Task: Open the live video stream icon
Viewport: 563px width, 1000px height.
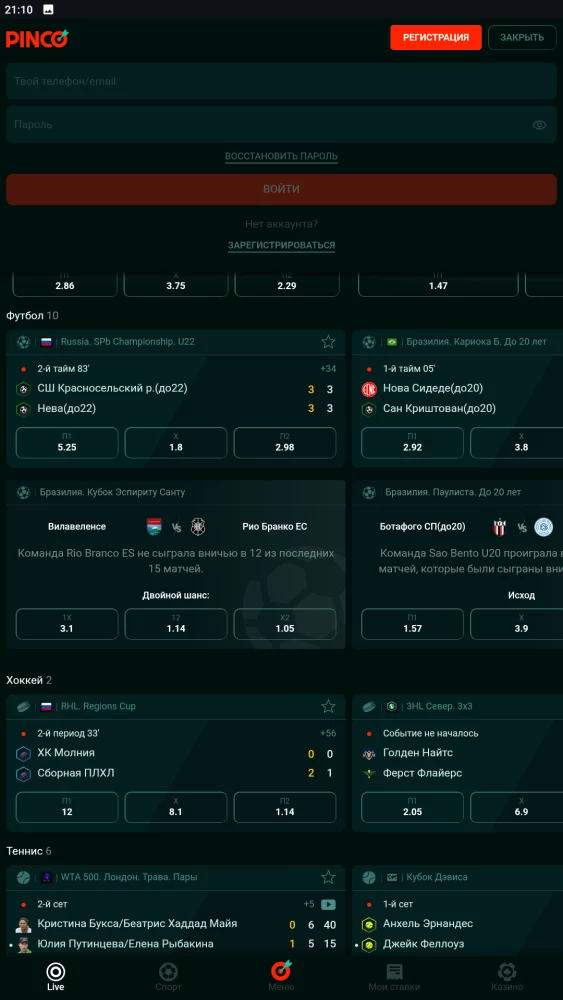Action: click(328, 904)
